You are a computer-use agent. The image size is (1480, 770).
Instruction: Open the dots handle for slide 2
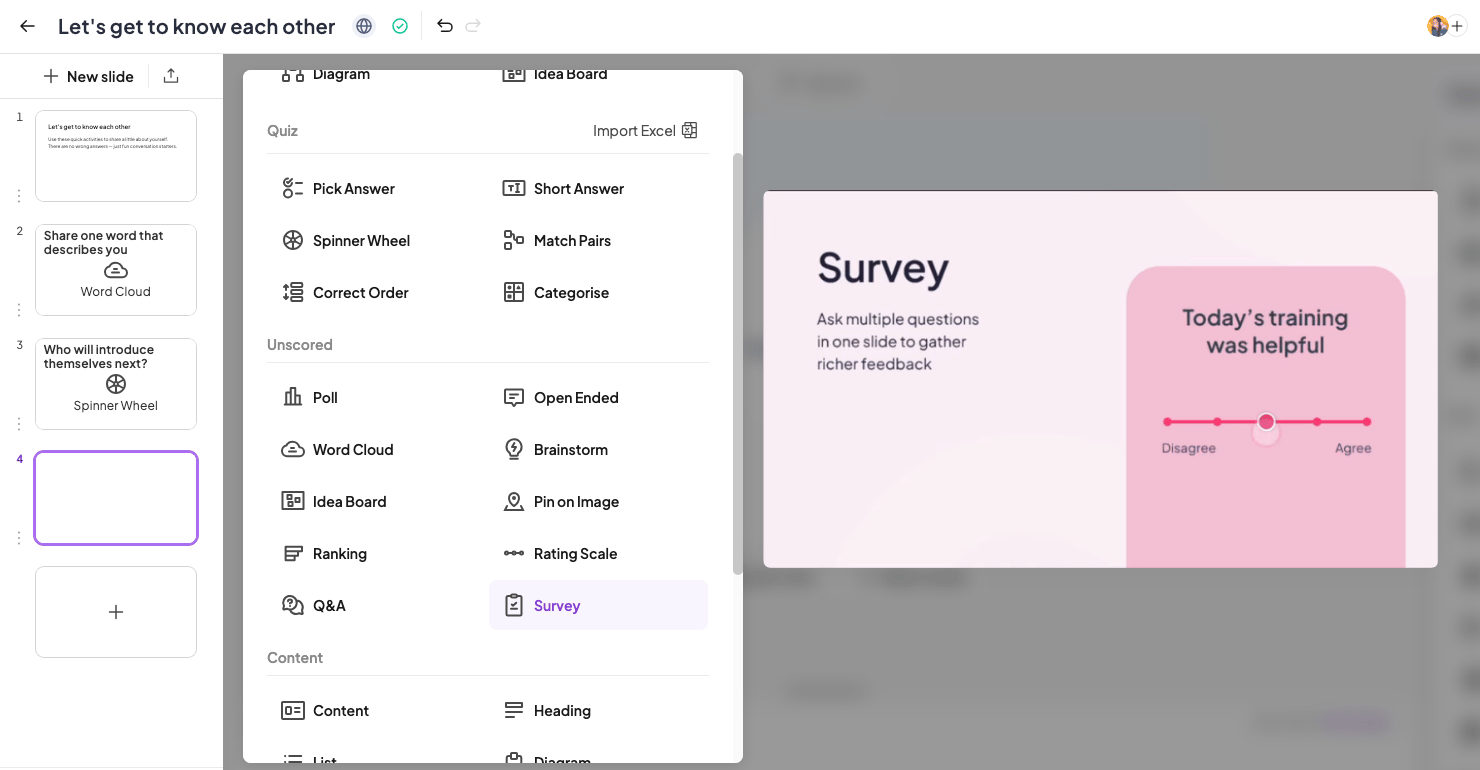point(19,310)
